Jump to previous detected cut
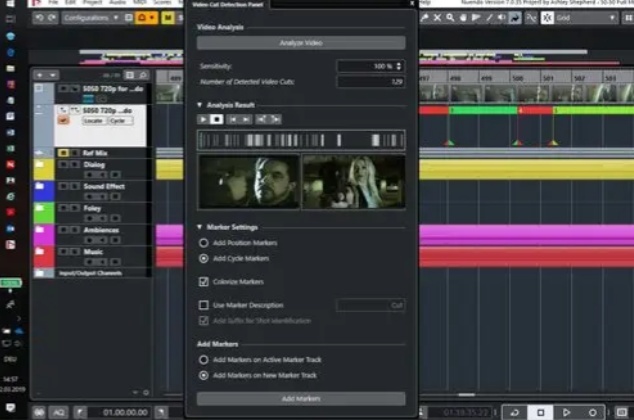Screen dimensions: 634x420 tap(232, 119)
